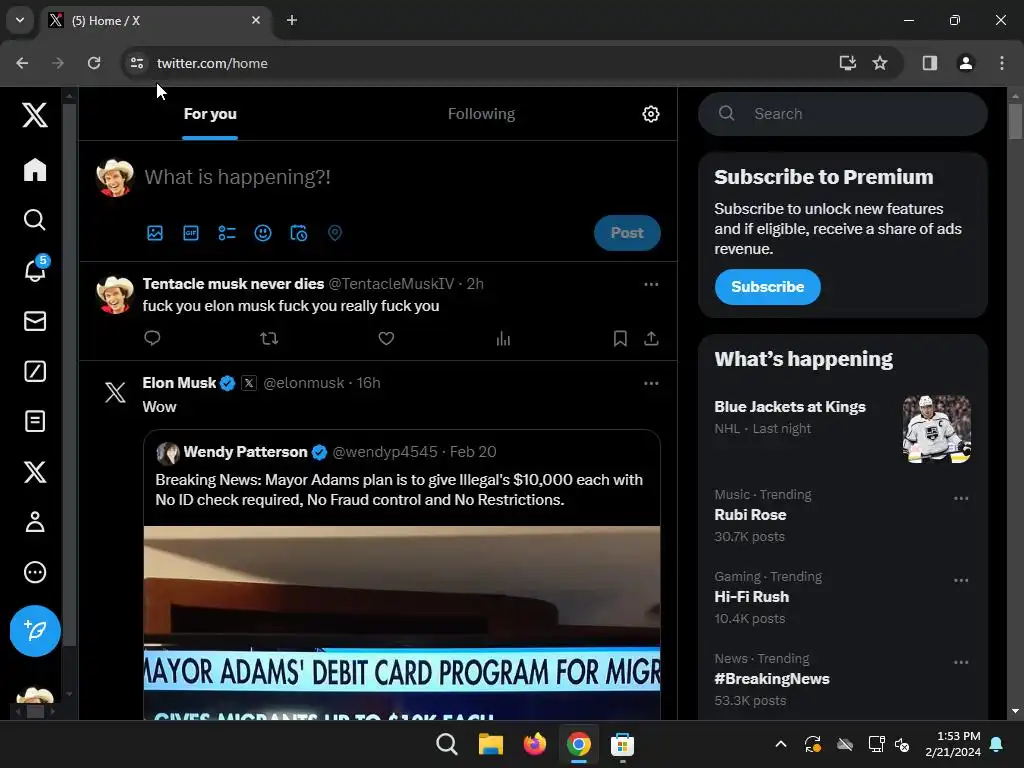The width and height of the screenshot is (1024, 768).
Task: Open Lists icon in sidebar
Action: point(35,421)
